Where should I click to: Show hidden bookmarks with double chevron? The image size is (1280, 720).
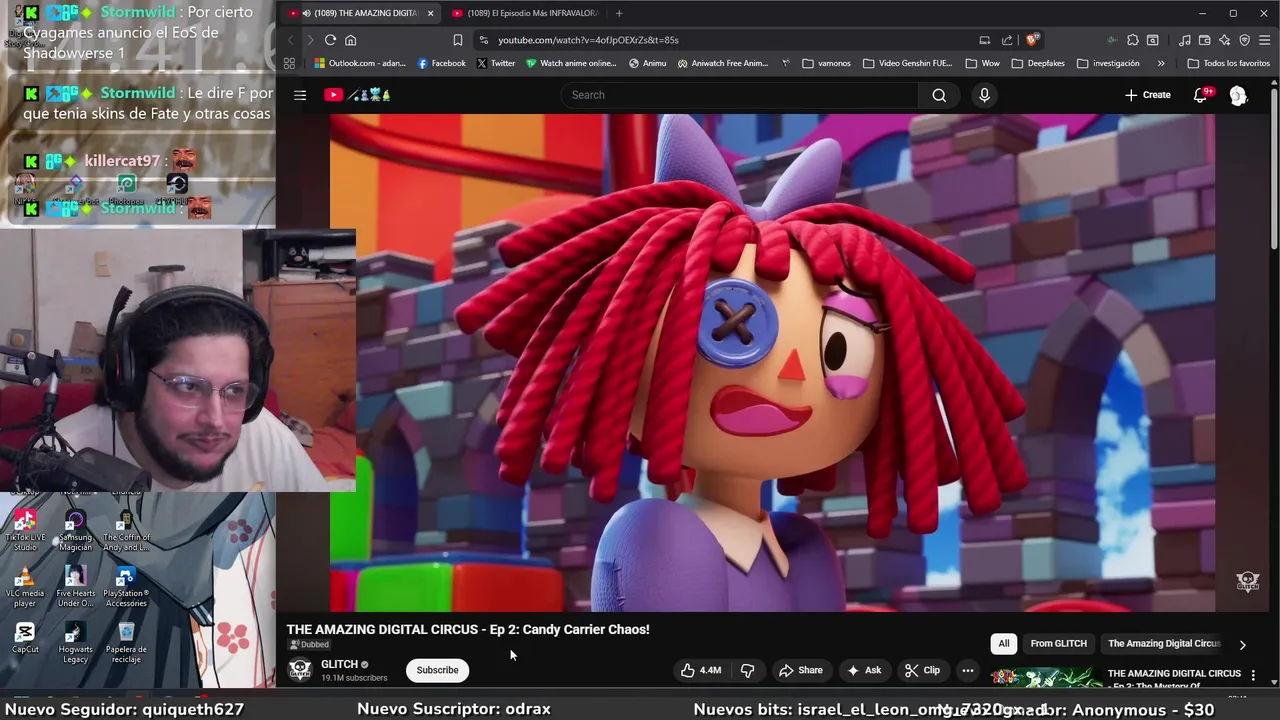(x=1160, y=63)
